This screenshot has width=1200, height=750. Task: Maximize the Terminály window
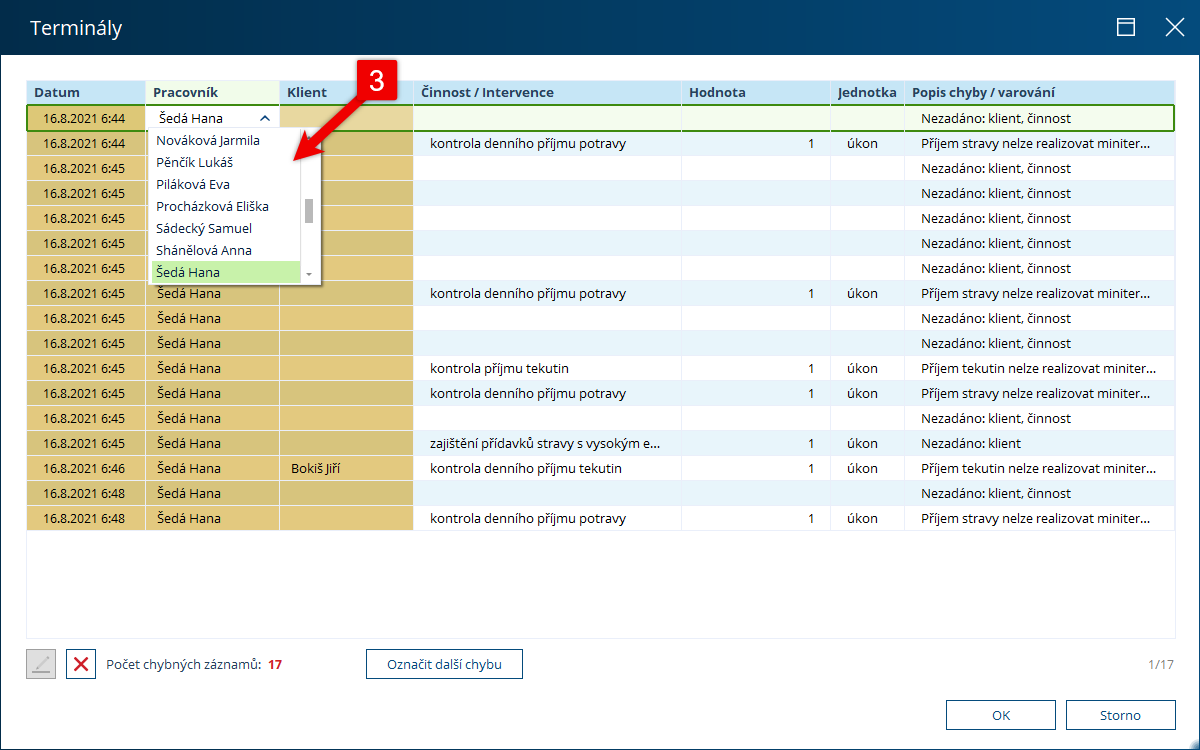click(x=1126, y=27)
